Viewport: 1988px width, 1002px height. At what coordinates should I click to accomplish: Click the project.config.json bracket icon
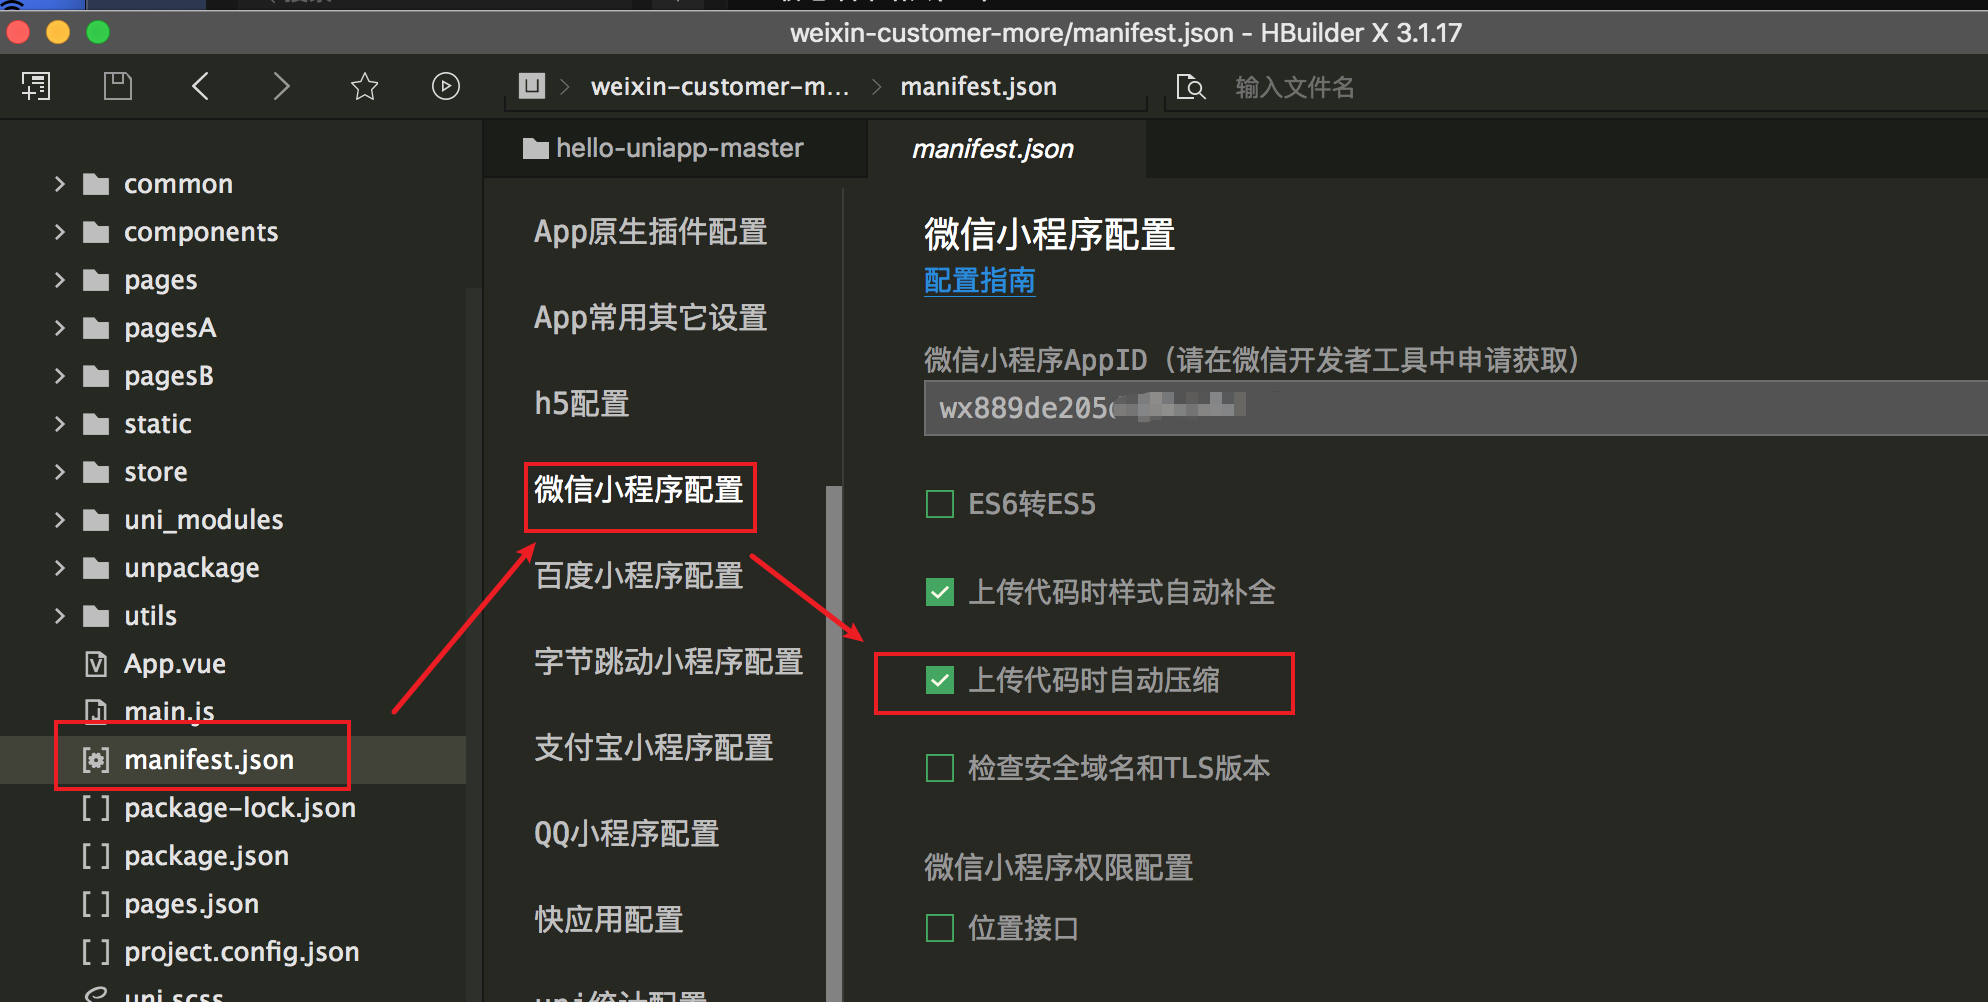[96, 952]
